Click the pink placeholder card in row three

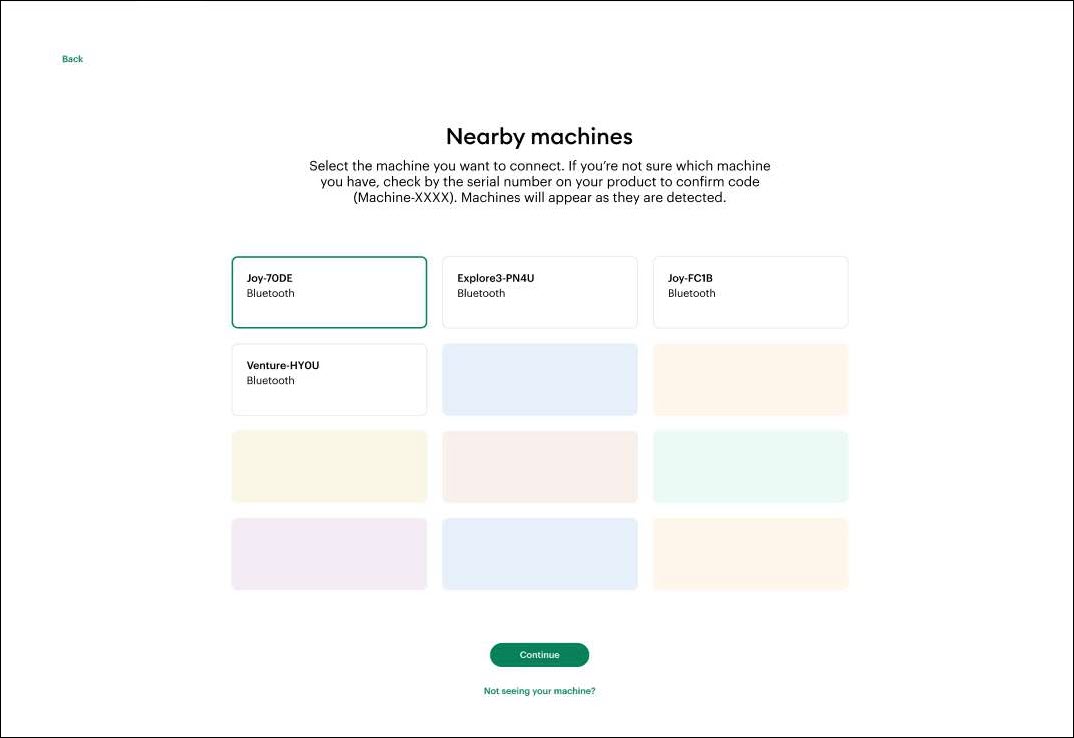(539, 466)
